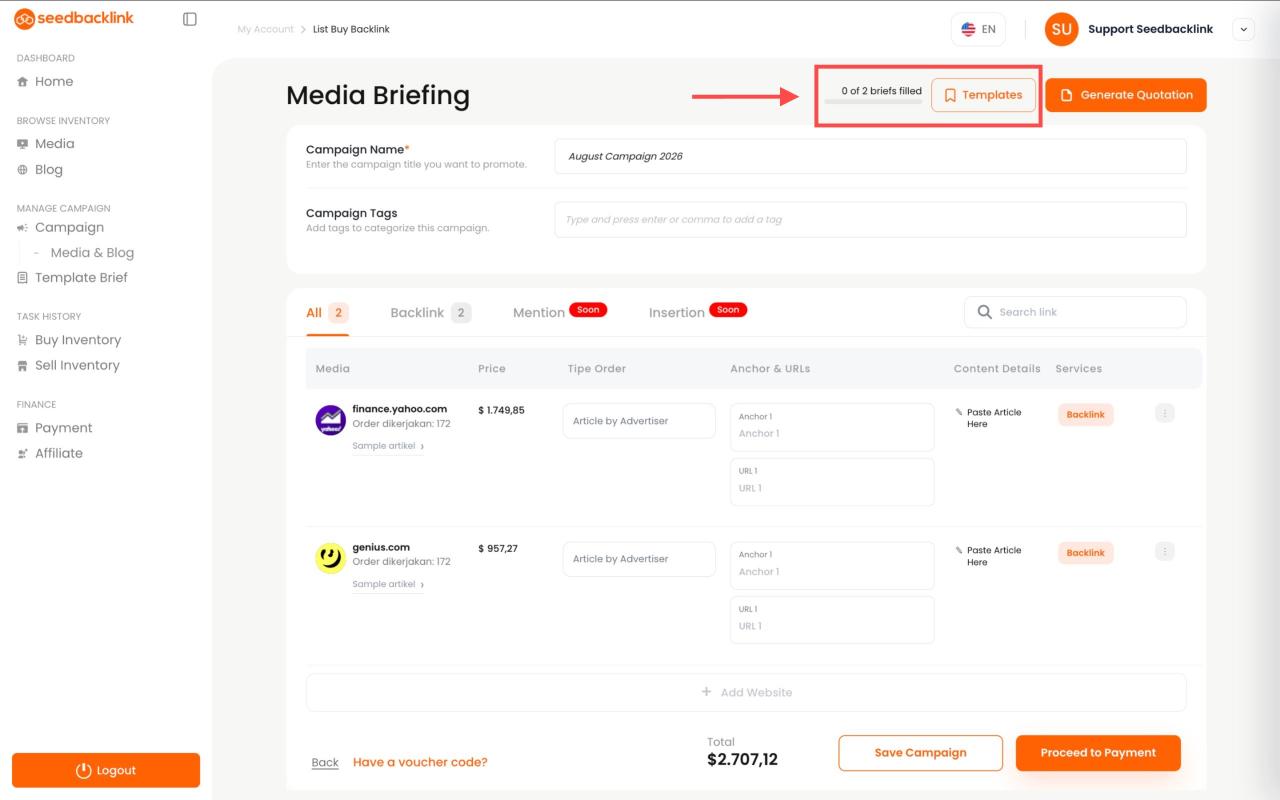The image size is (1280, 800).
Task: Click the Media column header
Action: pos(332,369)
